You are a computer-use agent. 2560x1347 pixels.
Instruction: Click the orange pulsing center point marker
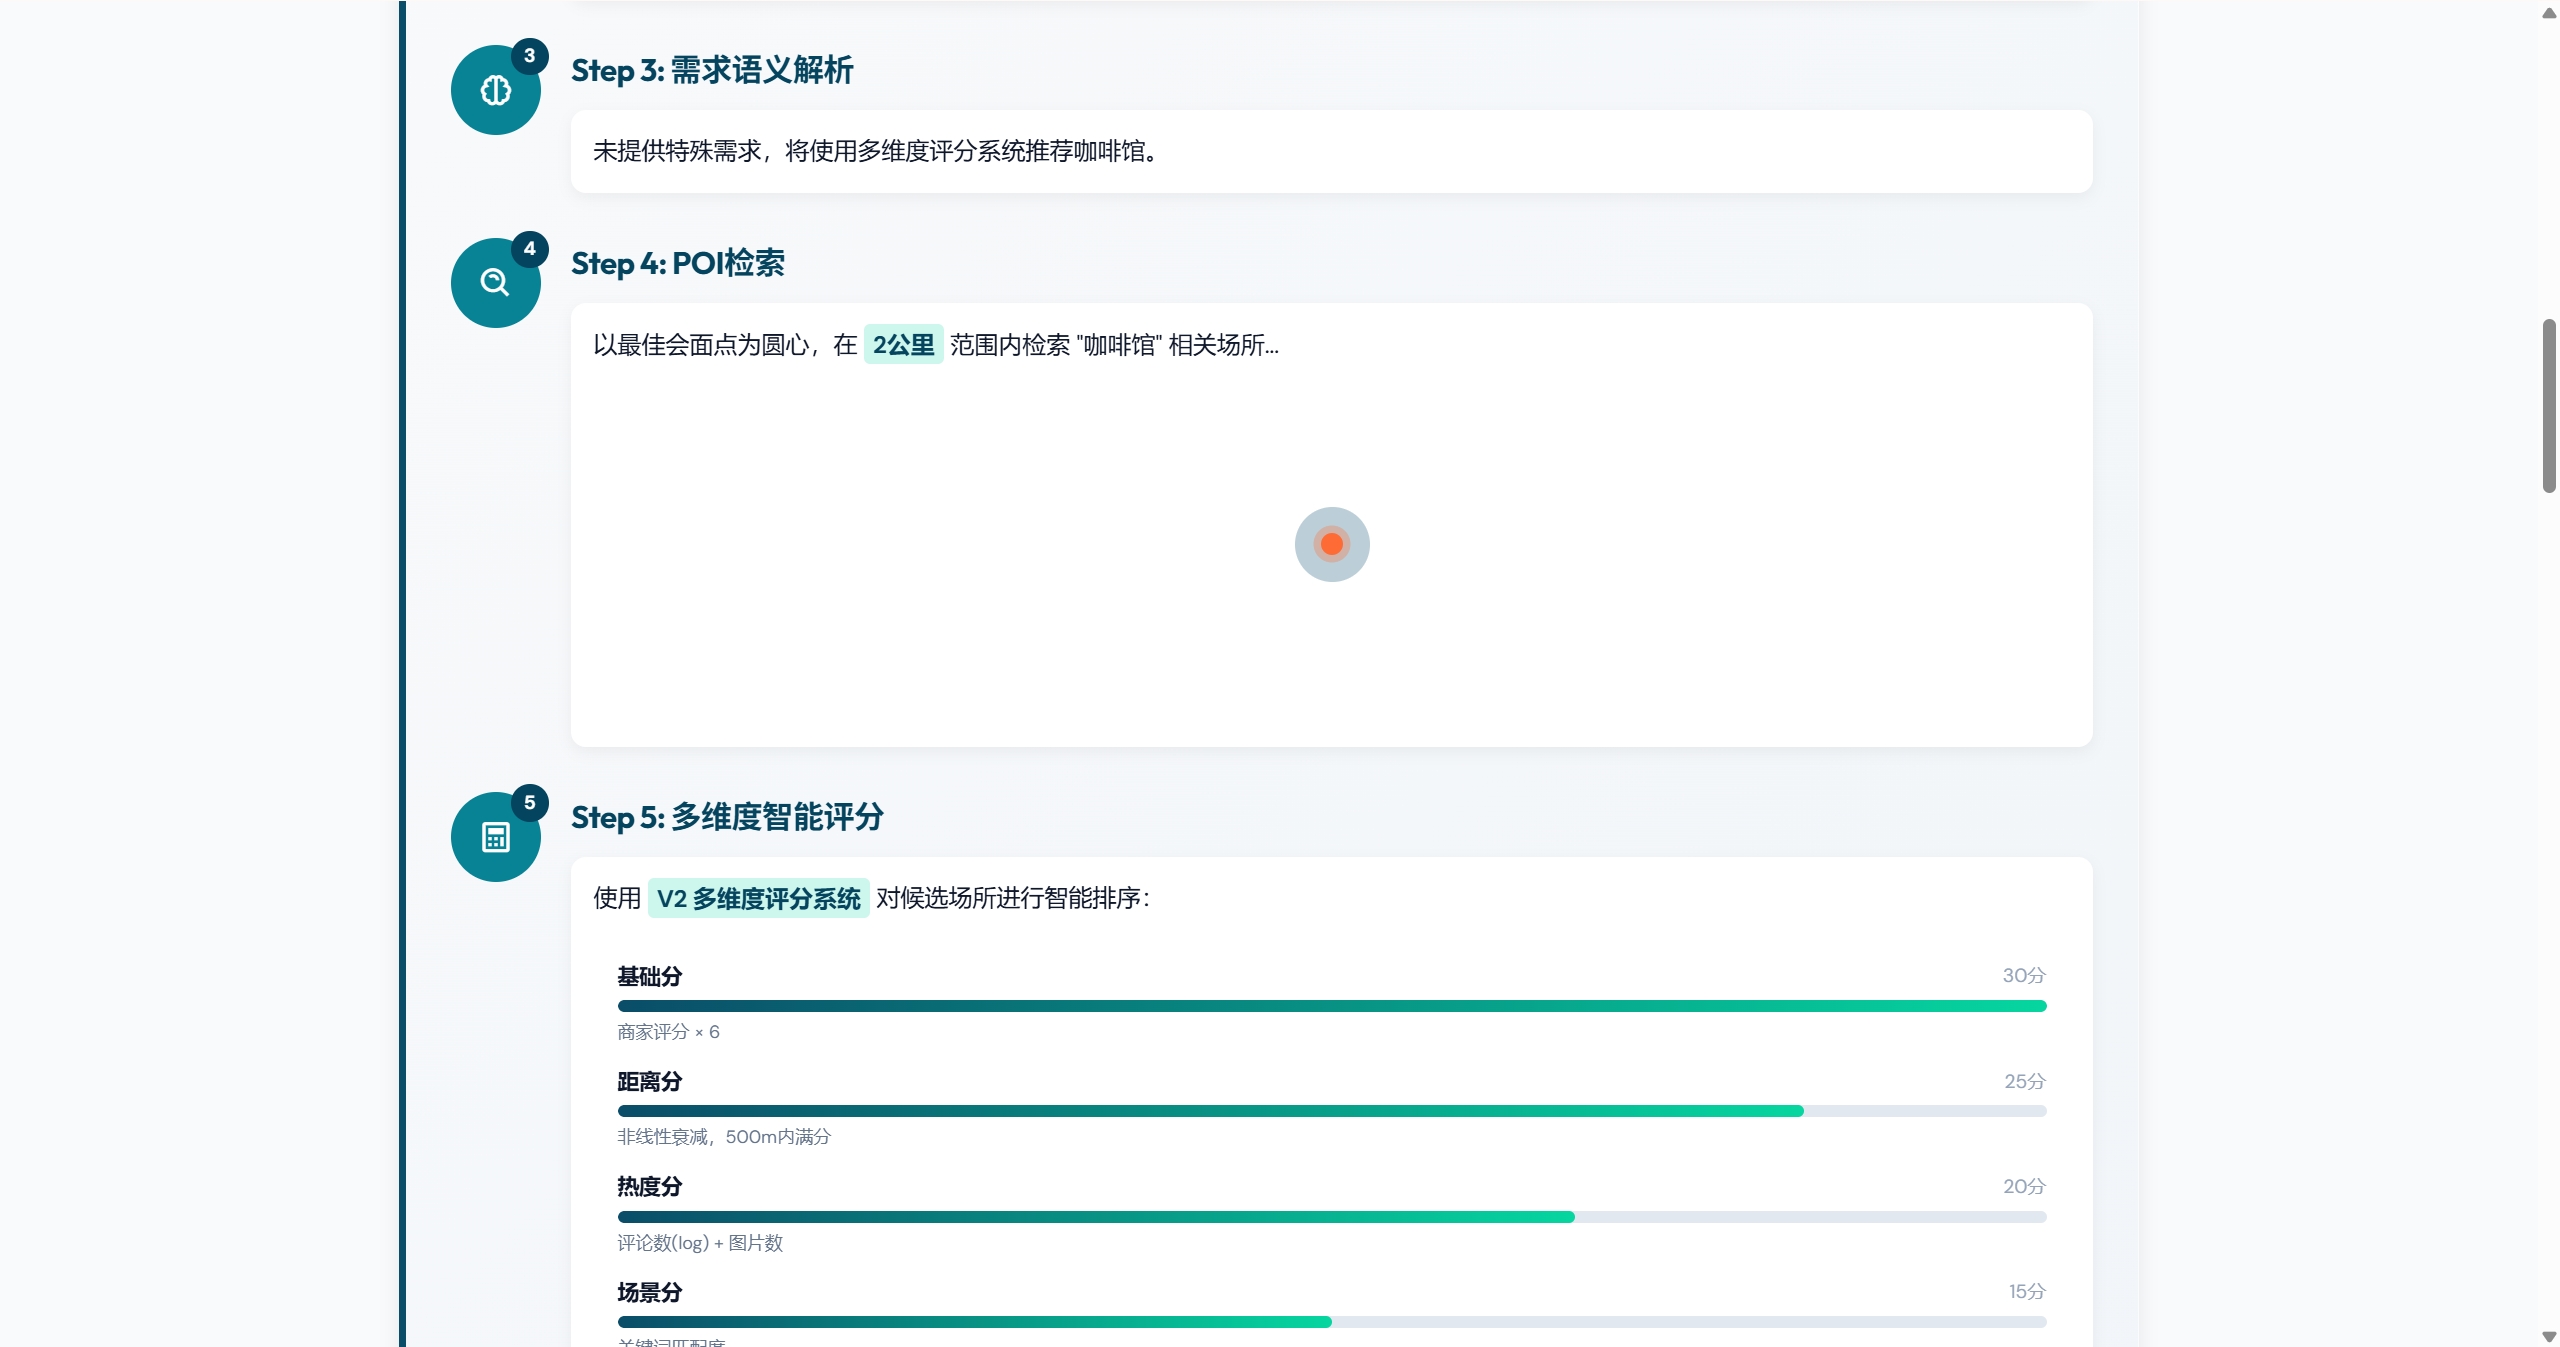[x=1331, y=544]
